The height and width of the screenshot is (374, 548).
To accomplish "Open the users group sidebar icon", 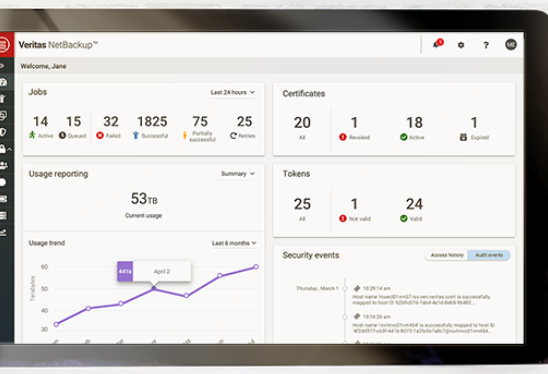I will tap(3, 165).
